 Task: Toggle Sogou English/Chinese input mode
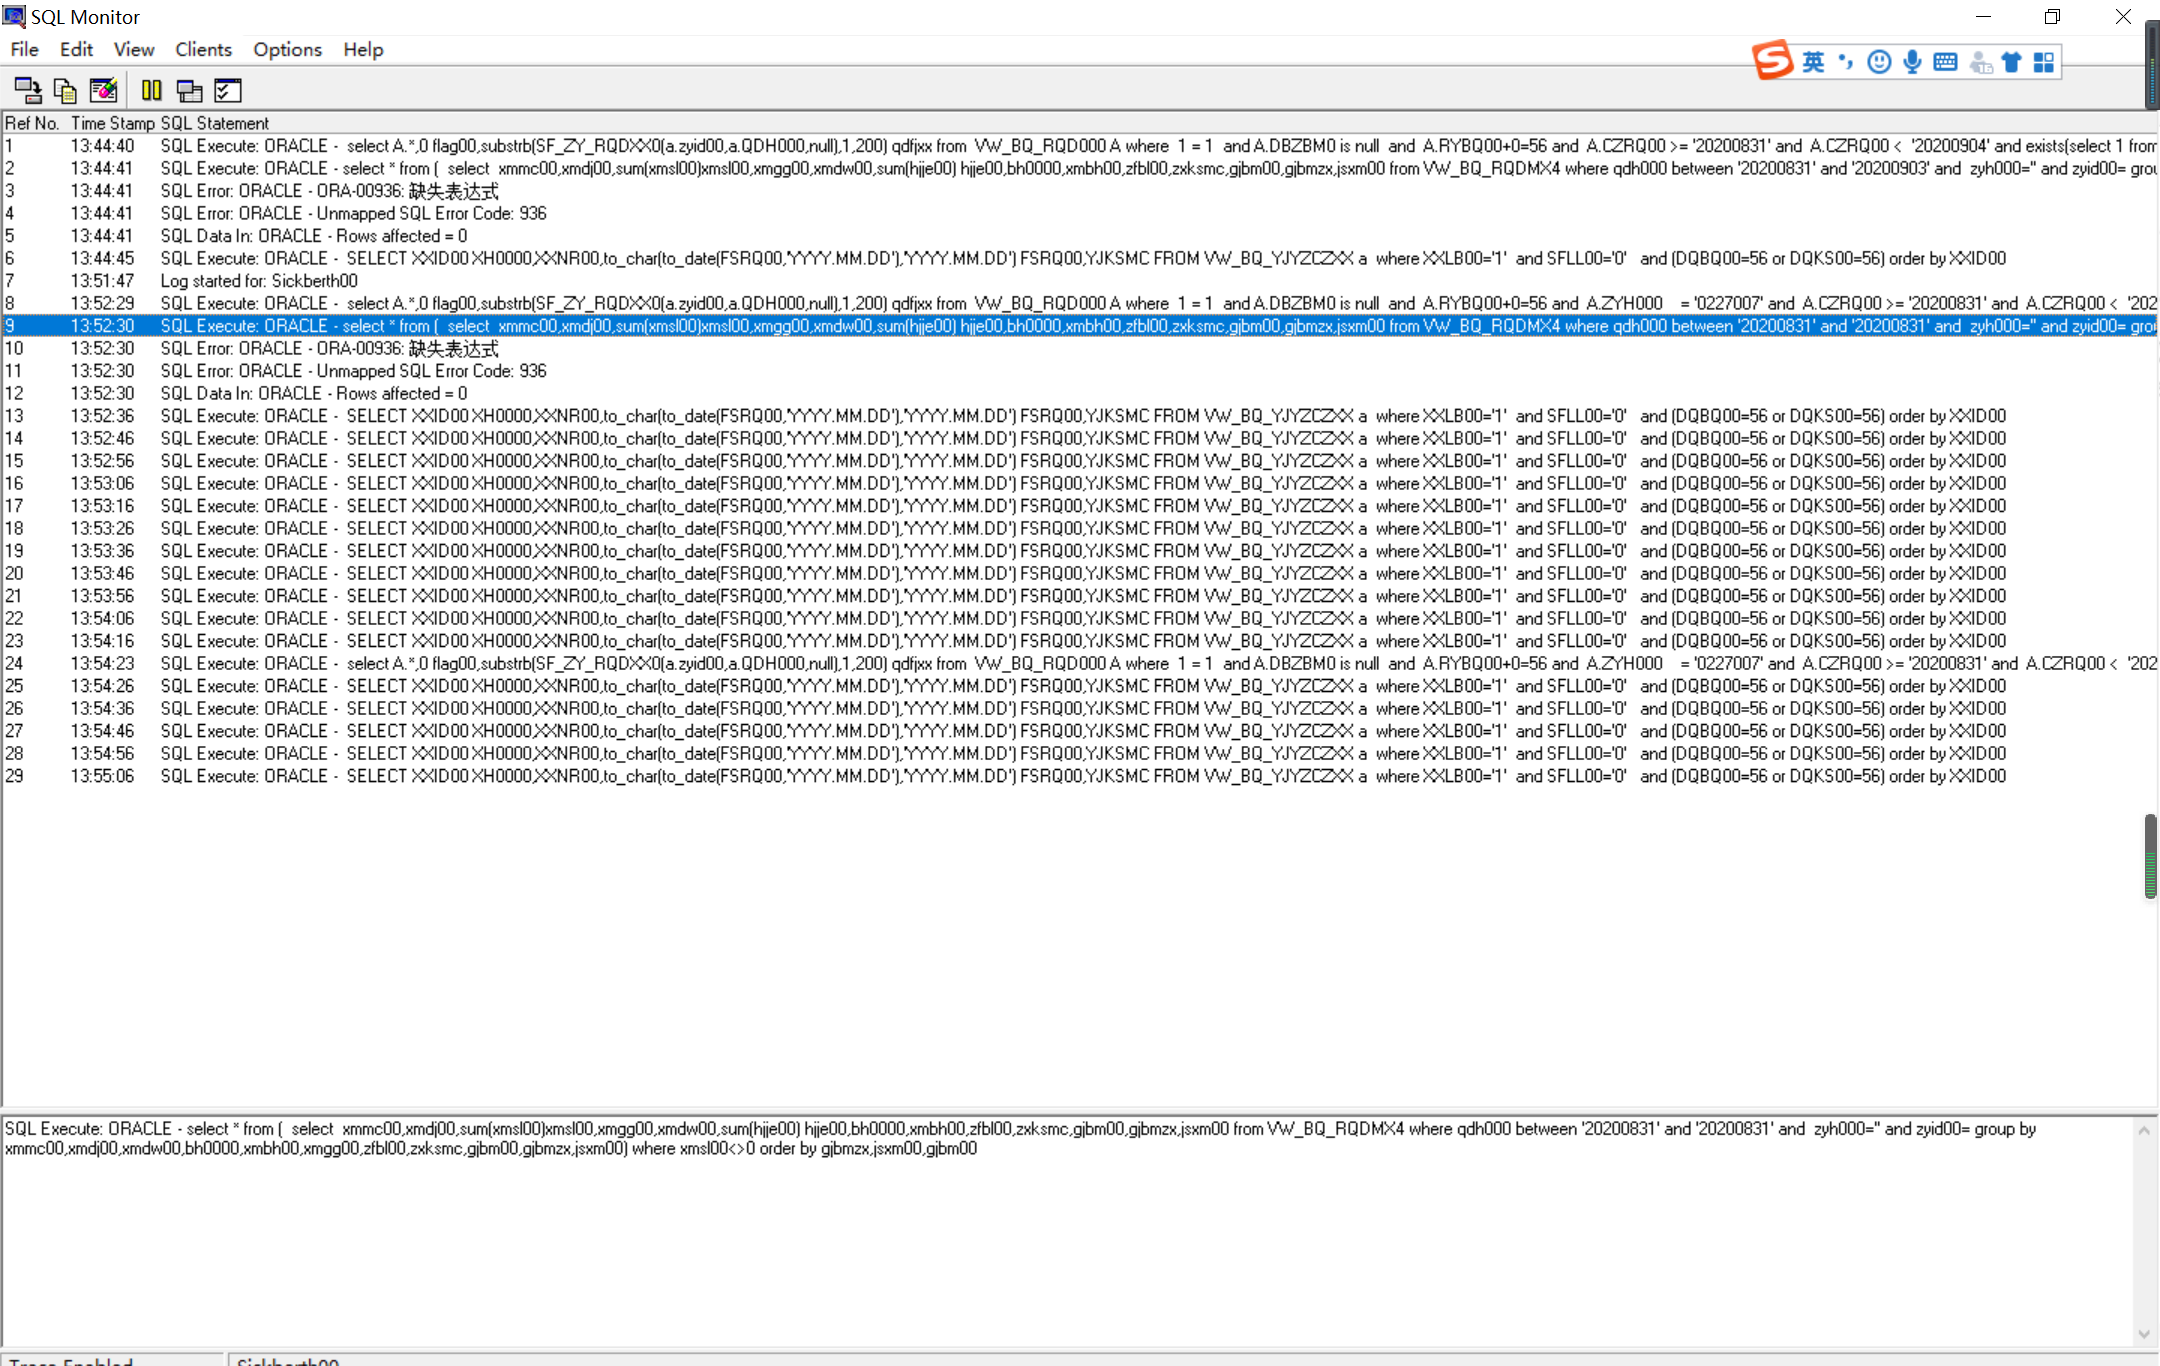click(x=1813, y=63)
